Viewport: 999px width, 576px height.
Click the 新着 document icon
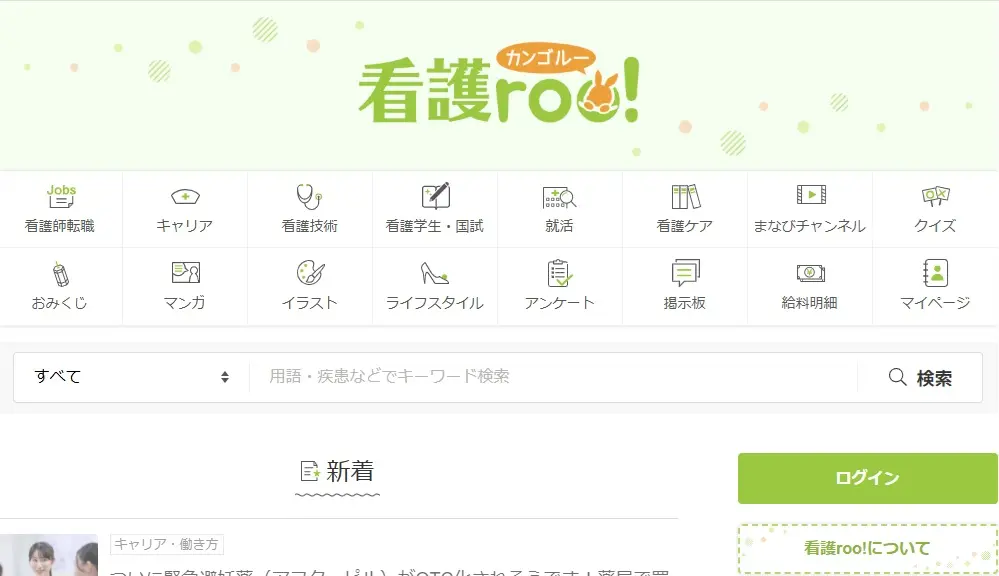(x=310, y=472)
